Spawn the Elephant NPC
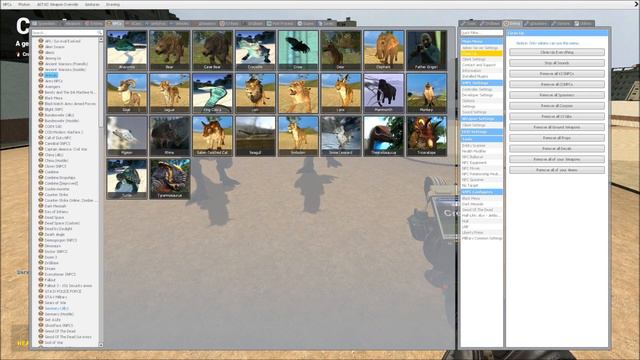 (x=384, y=50)
